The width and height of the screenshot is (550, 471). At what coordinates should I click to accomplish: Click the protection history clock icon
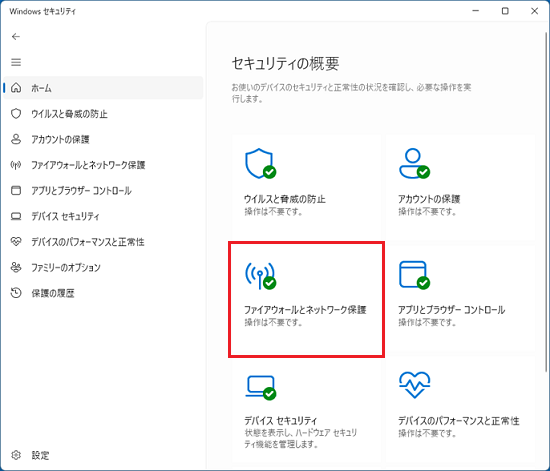pos(16,293)
